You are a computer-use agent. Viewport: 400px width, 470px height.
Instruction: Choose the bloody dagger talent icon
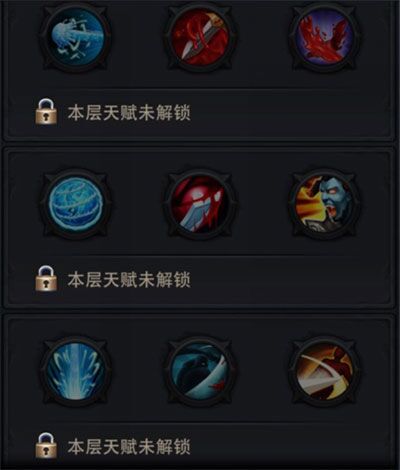coord(200,37)
